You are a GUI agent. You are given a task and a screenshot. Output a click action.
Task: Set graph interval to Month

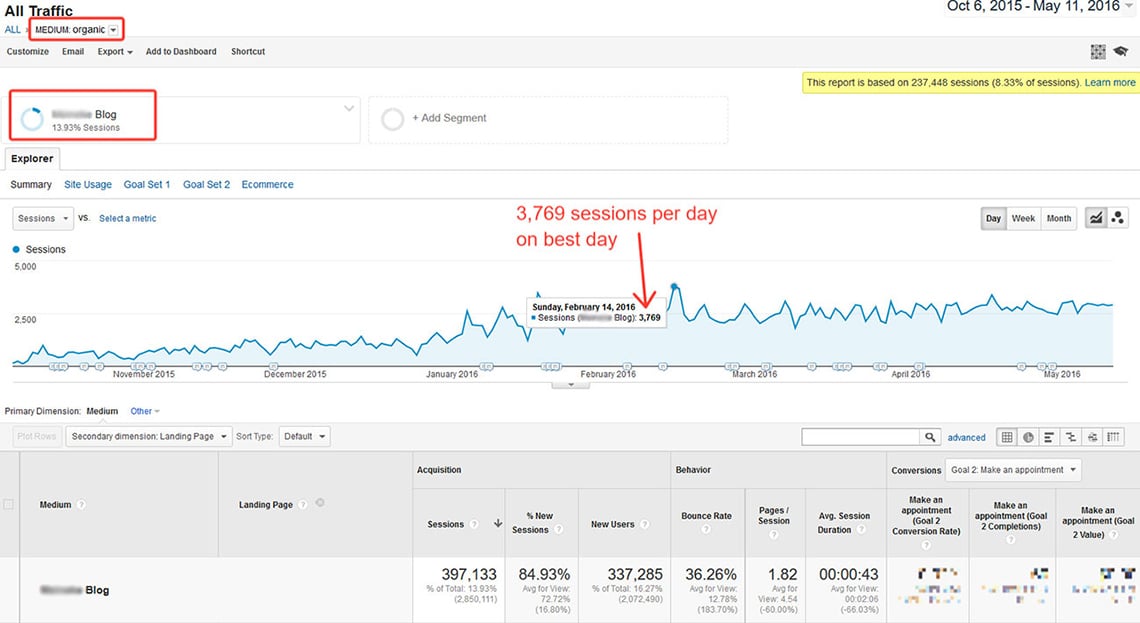(x=1059, y=218)
